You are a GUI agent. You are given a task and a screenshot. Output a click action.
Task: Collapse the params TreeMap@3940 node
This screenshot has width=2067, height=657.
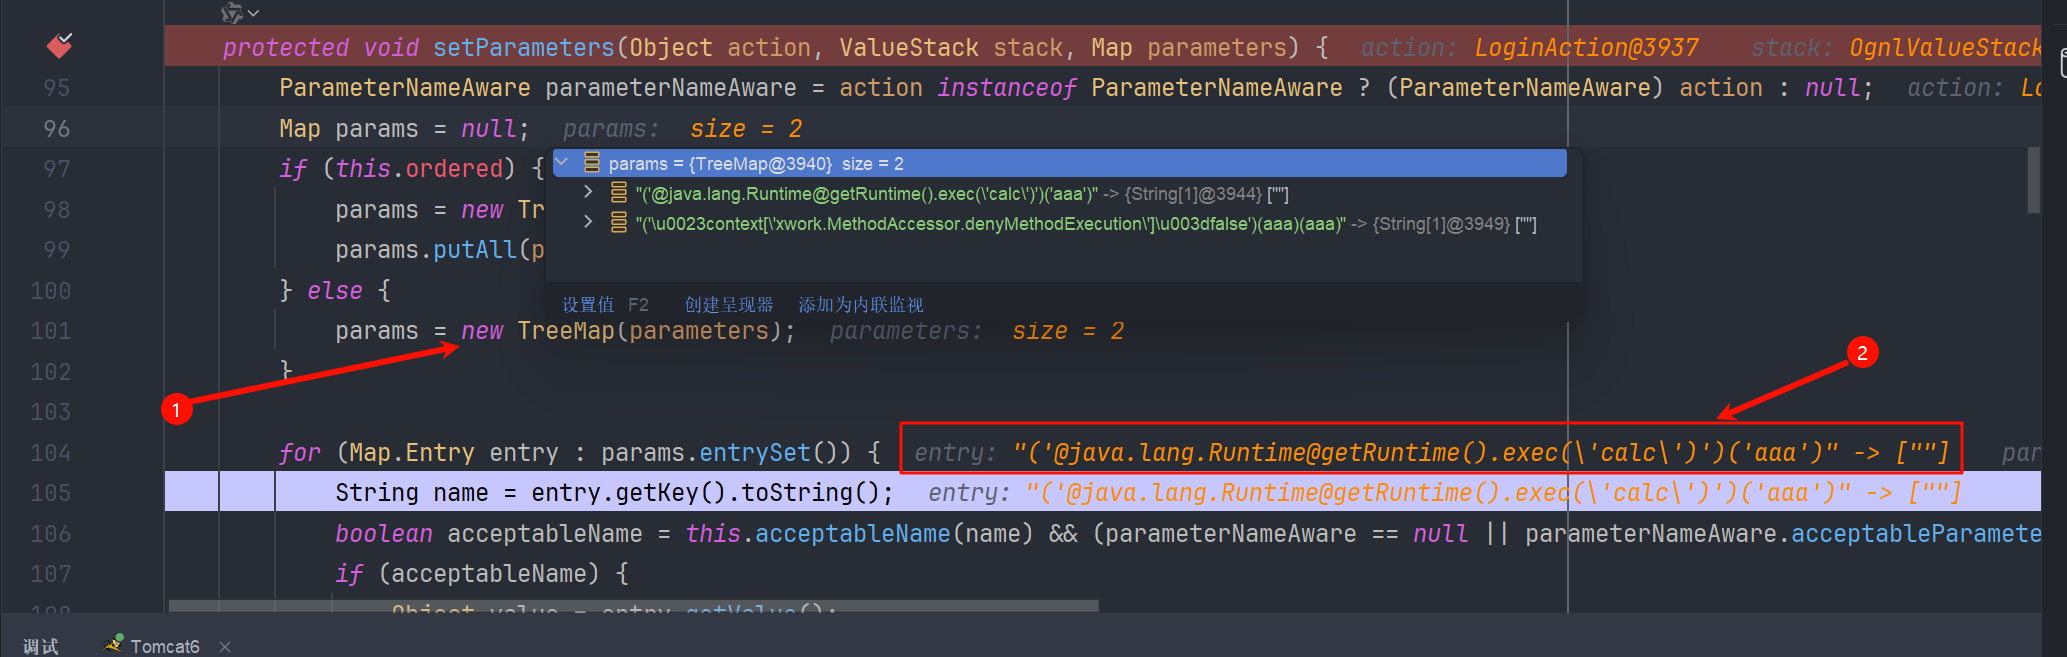(x=563, y=162)
